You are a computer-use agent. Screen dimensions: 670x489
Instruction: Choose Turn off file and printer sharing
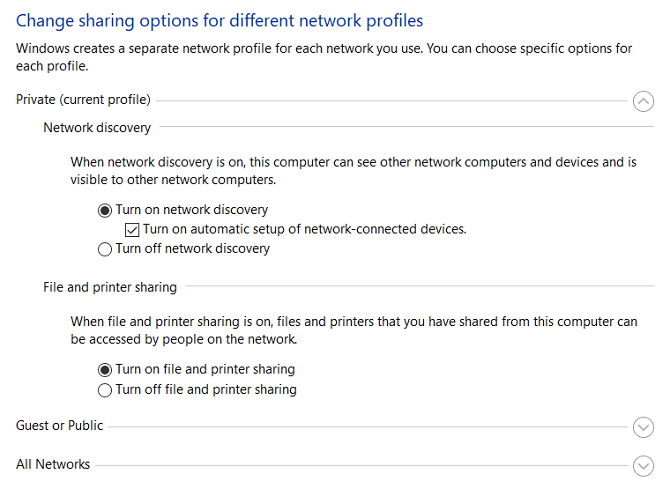[x=105, y=390]
